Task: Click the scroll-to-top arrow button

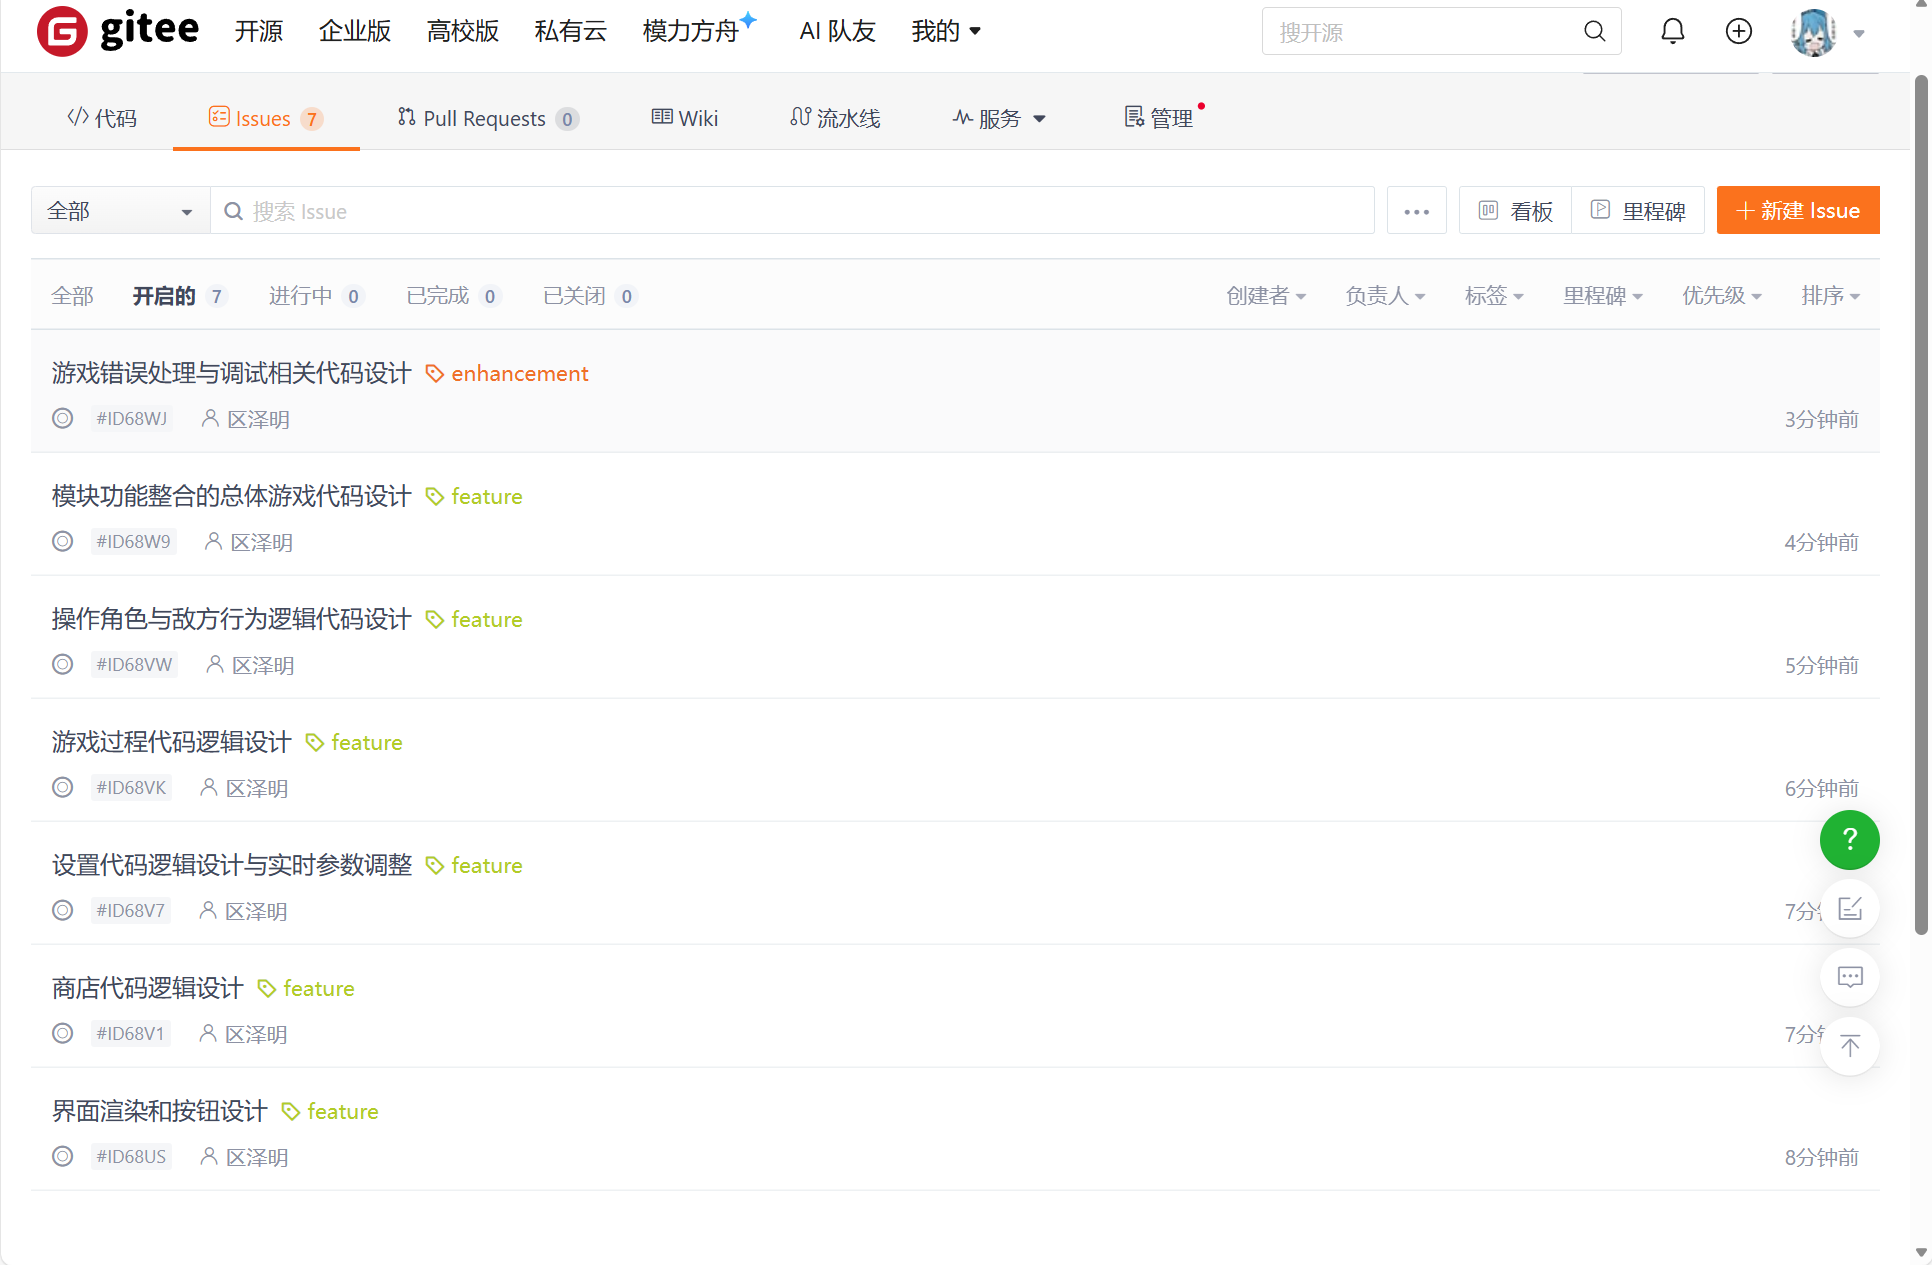Action: coord(1849,1046)
